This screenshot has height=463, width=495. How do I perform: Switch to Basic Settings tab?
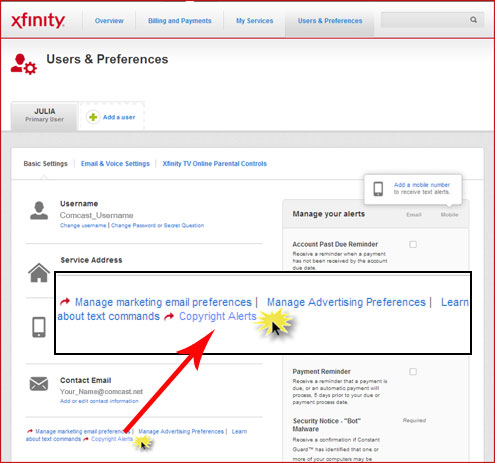(x=45, y=164)
